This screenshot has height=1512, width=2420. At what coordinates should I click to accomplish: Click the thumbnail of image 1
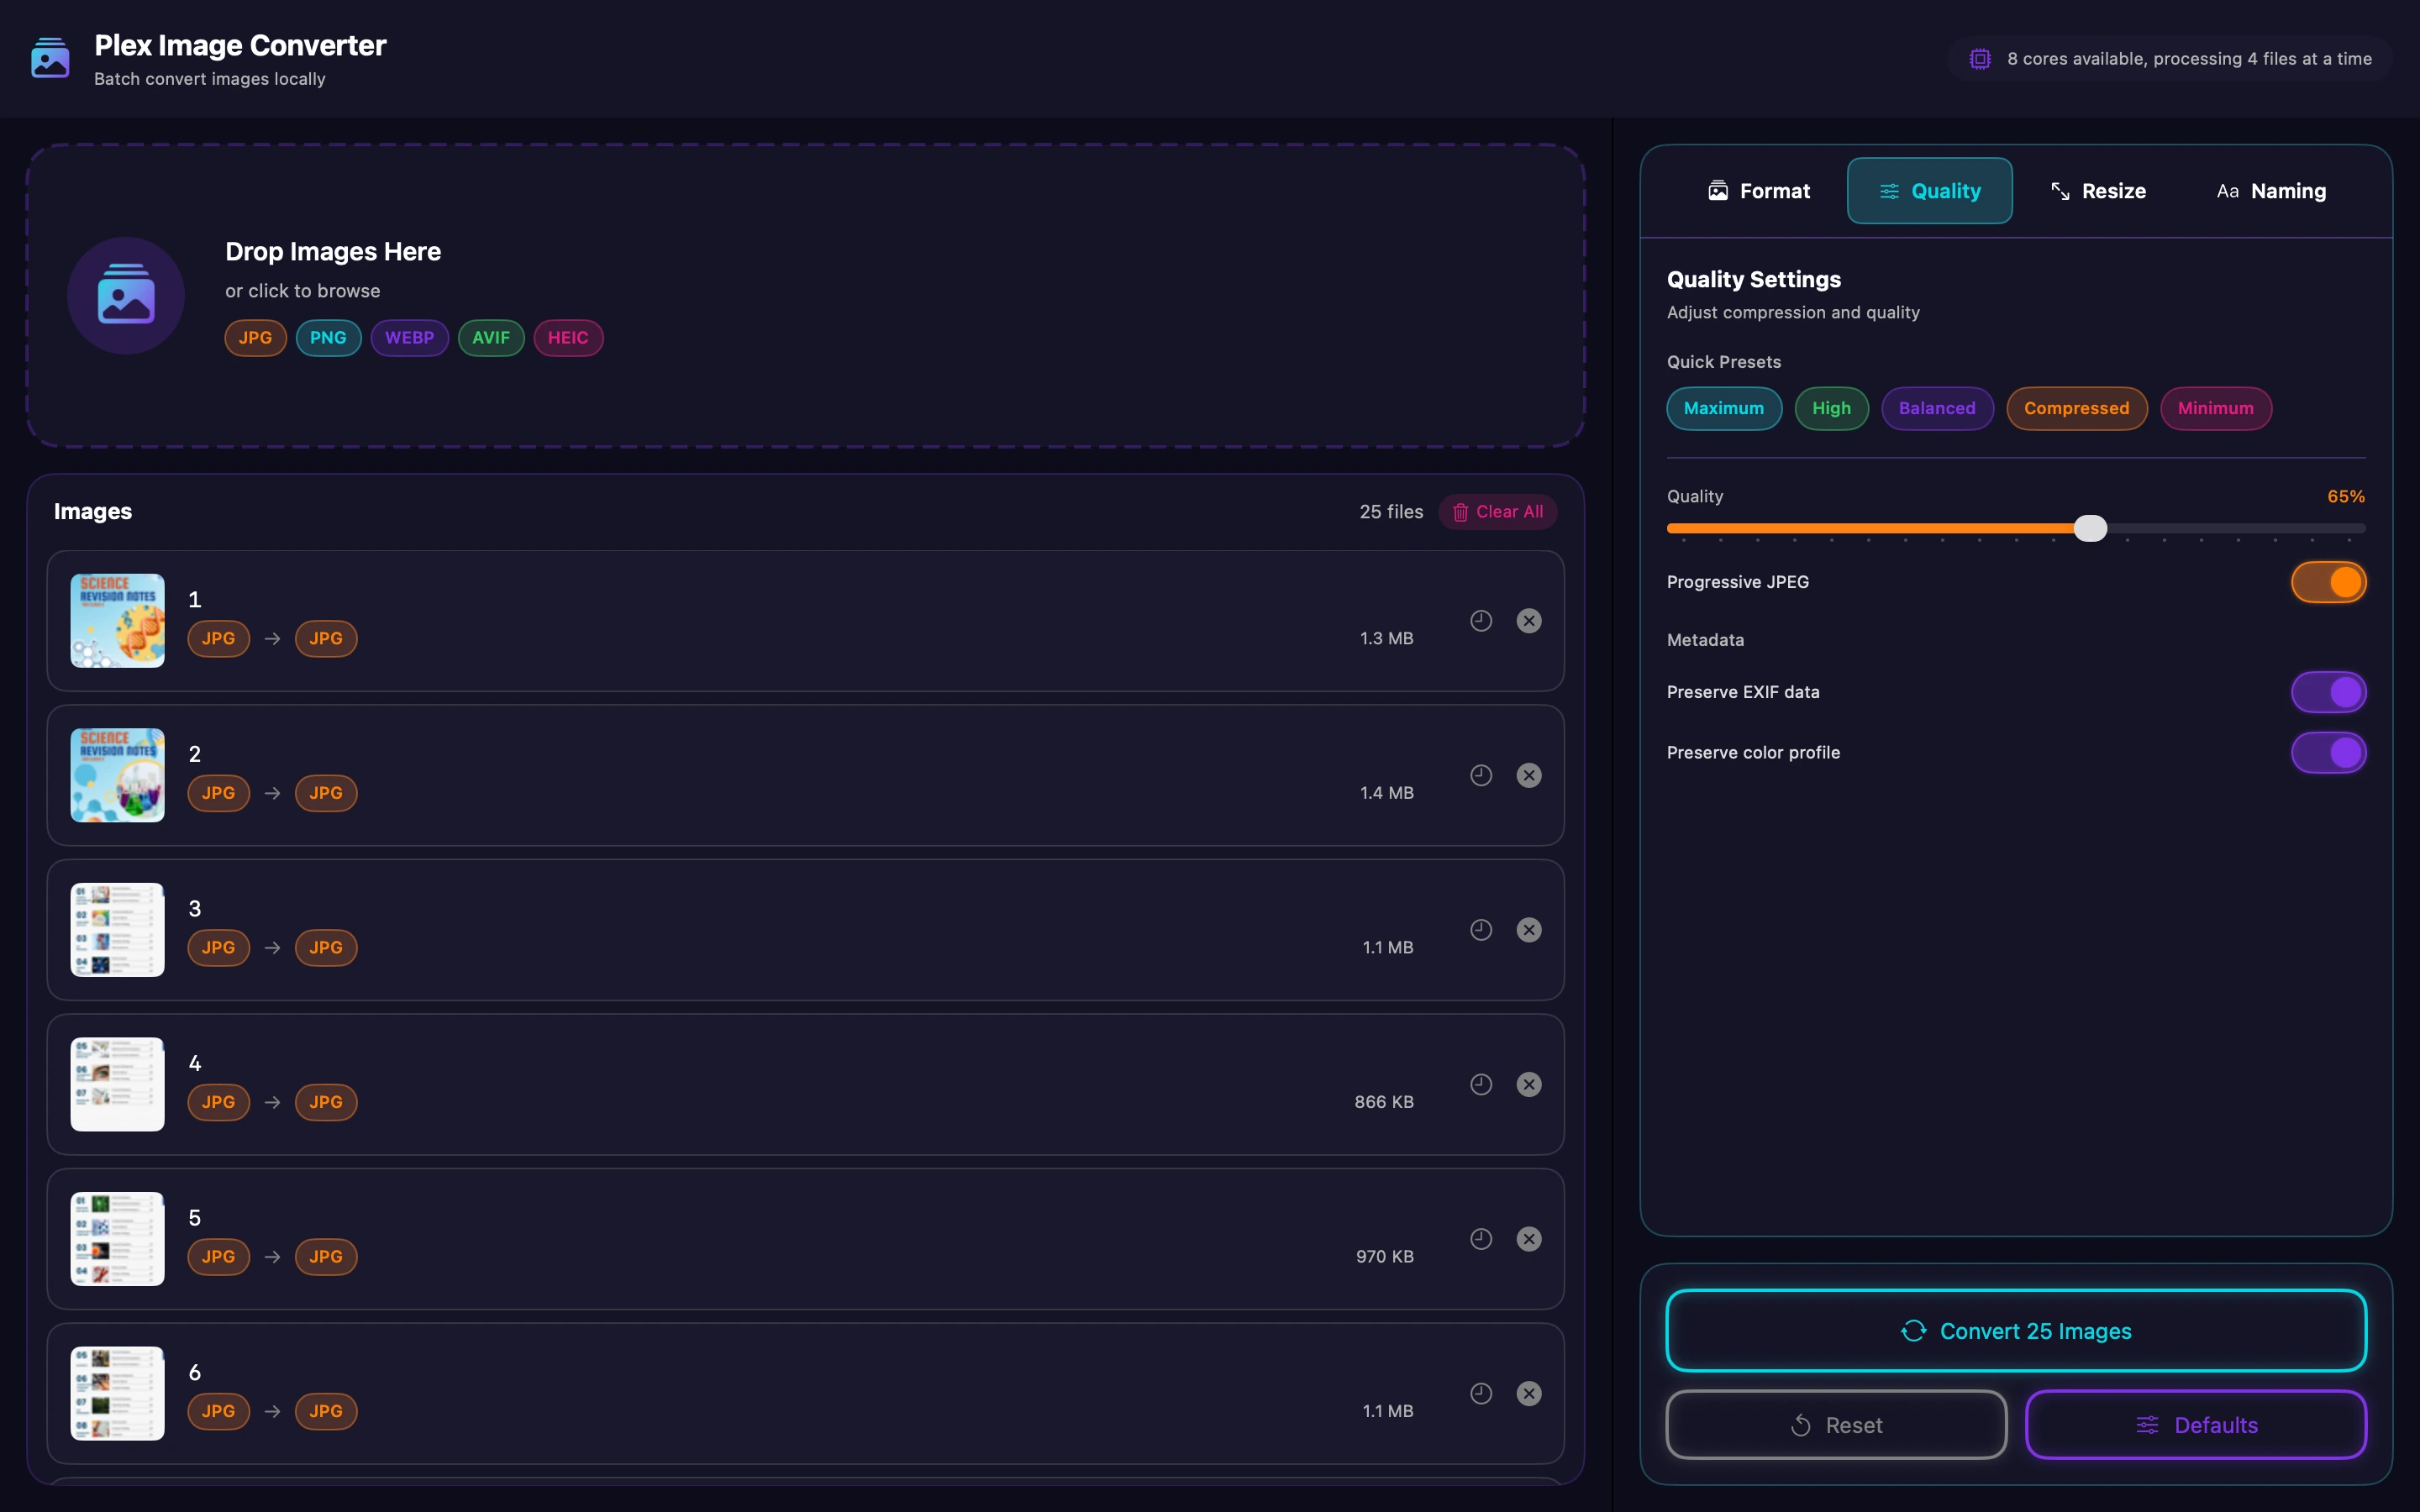tap(117, 621)
